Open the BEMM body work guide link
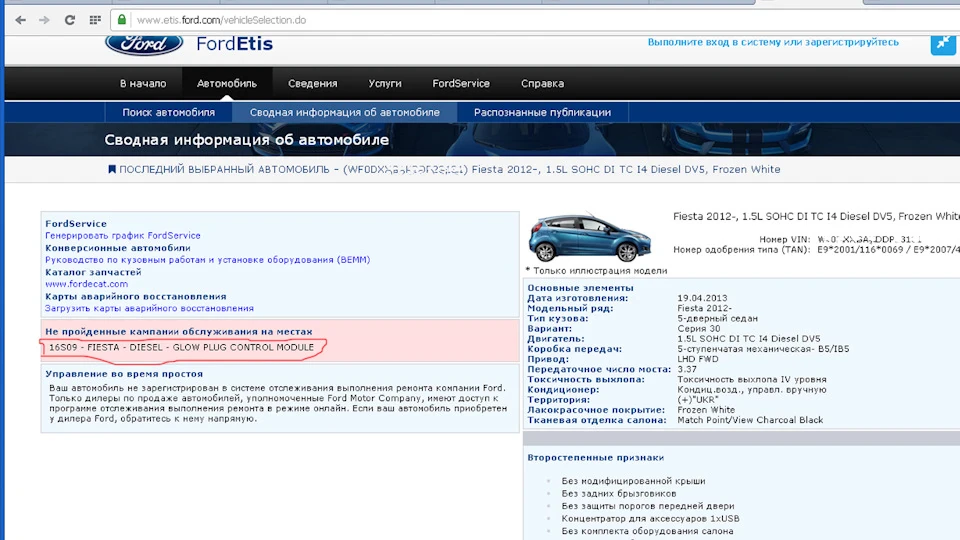 [208, 260]
